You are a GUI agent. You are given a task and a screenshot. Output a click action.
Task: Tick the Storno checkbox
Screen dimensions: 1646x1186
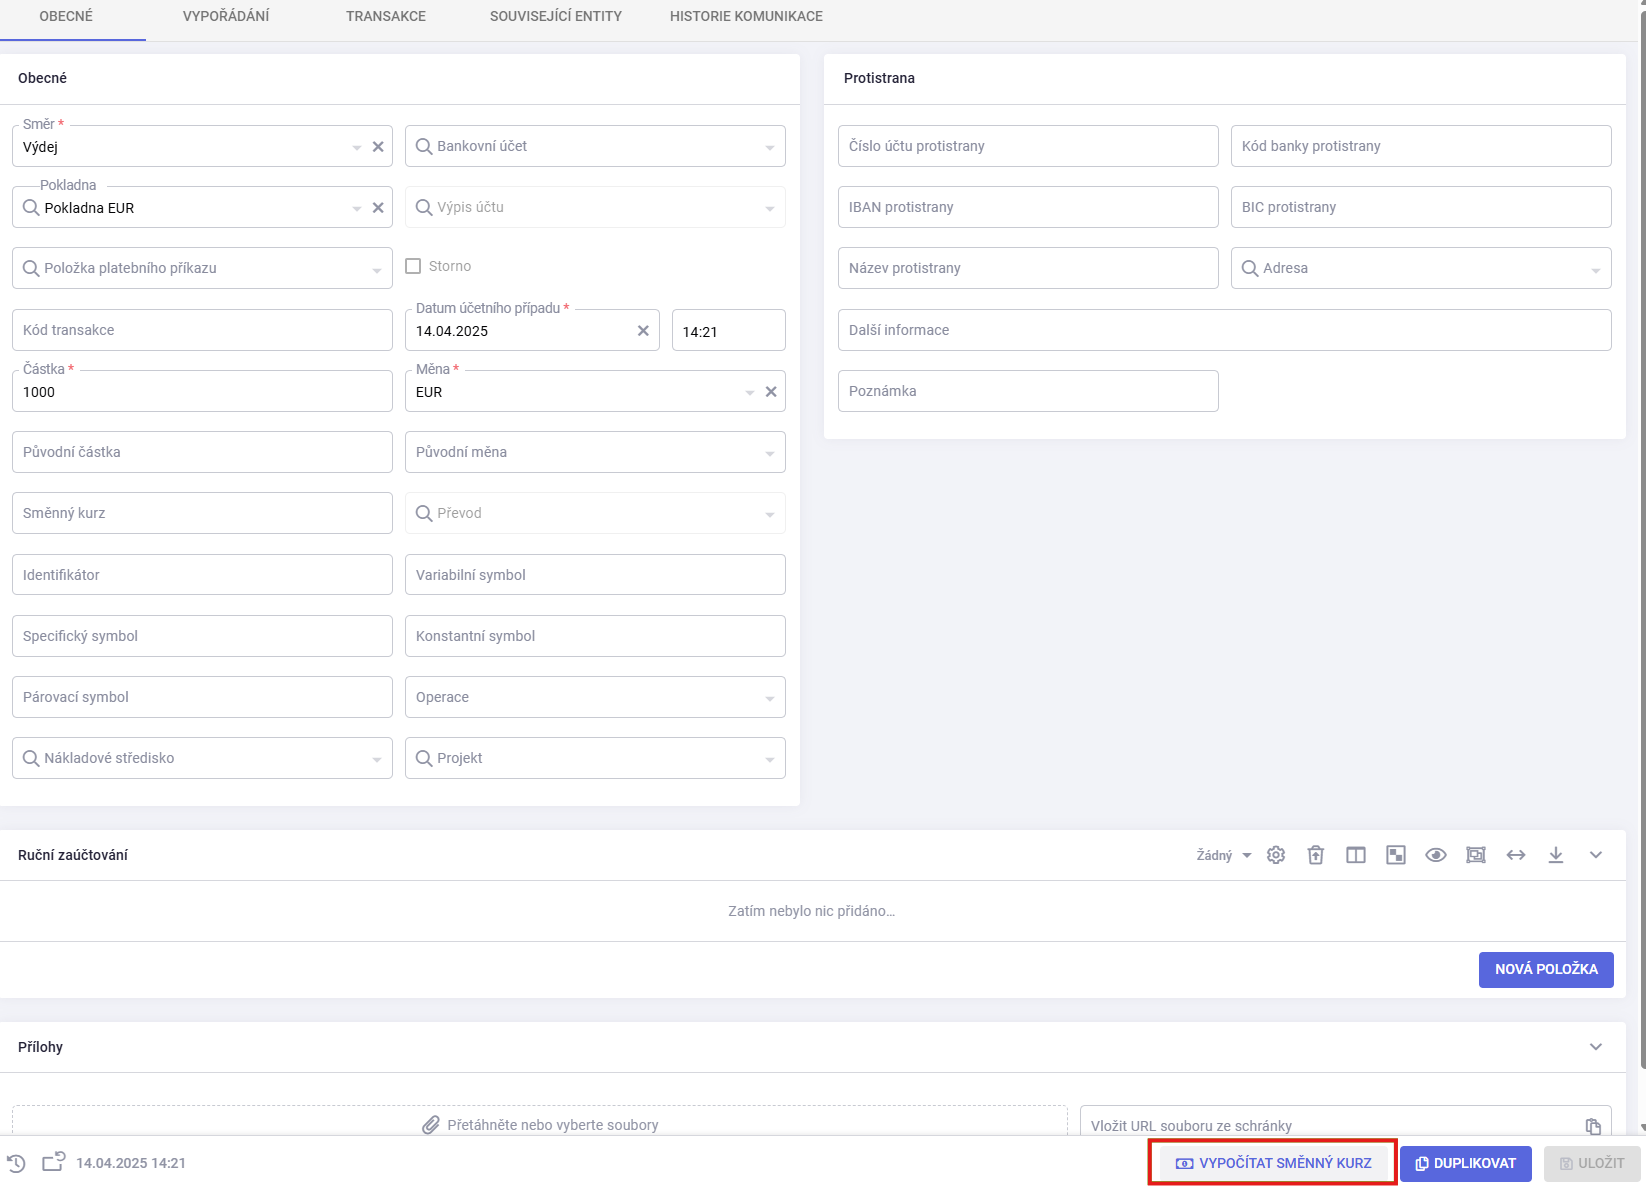tap(413, 266)
